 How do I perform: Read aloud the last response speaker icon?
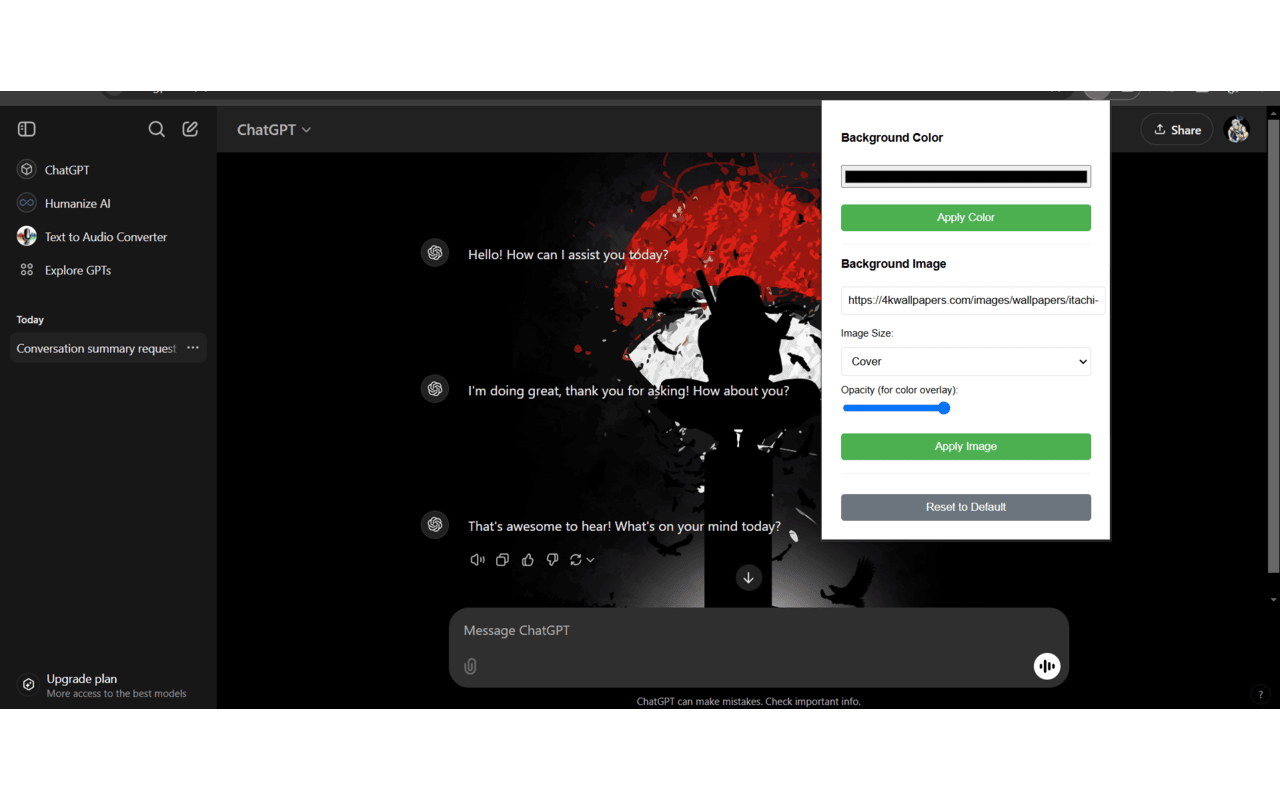tap(478, 560)
